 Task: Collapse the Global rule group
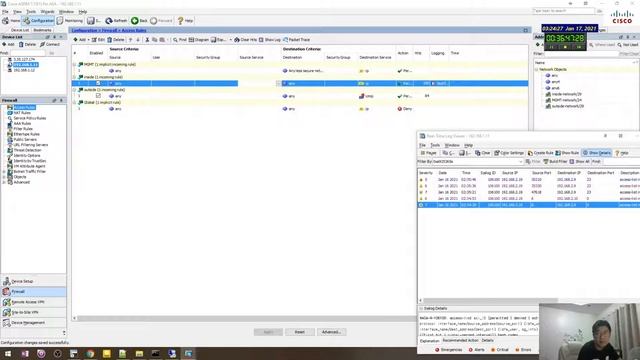[x=74, y=102]
